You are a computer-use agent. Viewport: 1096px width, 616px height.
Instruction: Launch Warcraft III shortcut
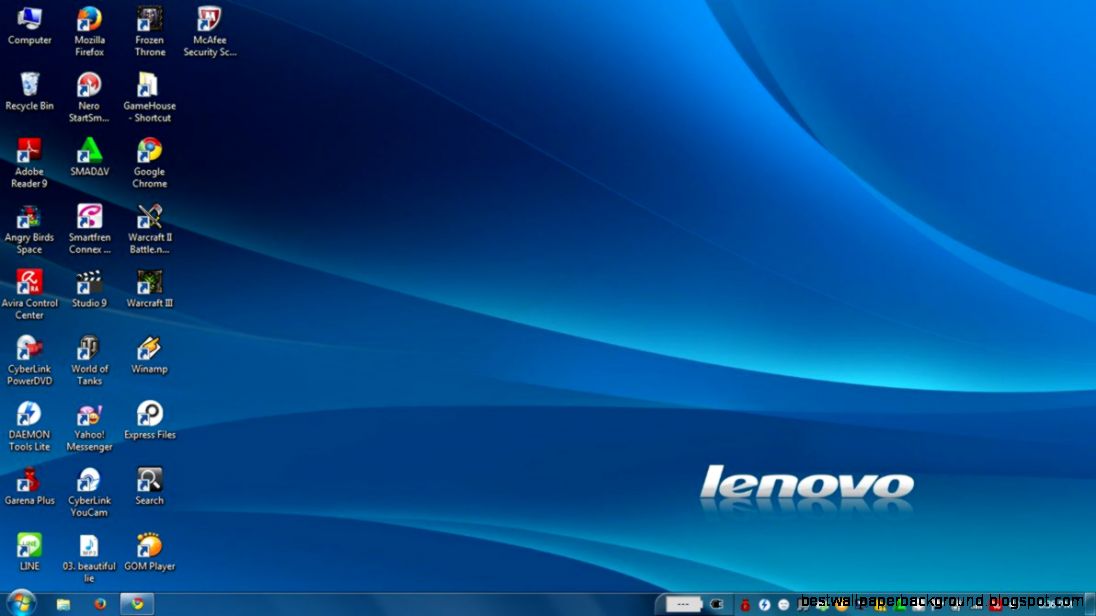(x=150, y=289)
